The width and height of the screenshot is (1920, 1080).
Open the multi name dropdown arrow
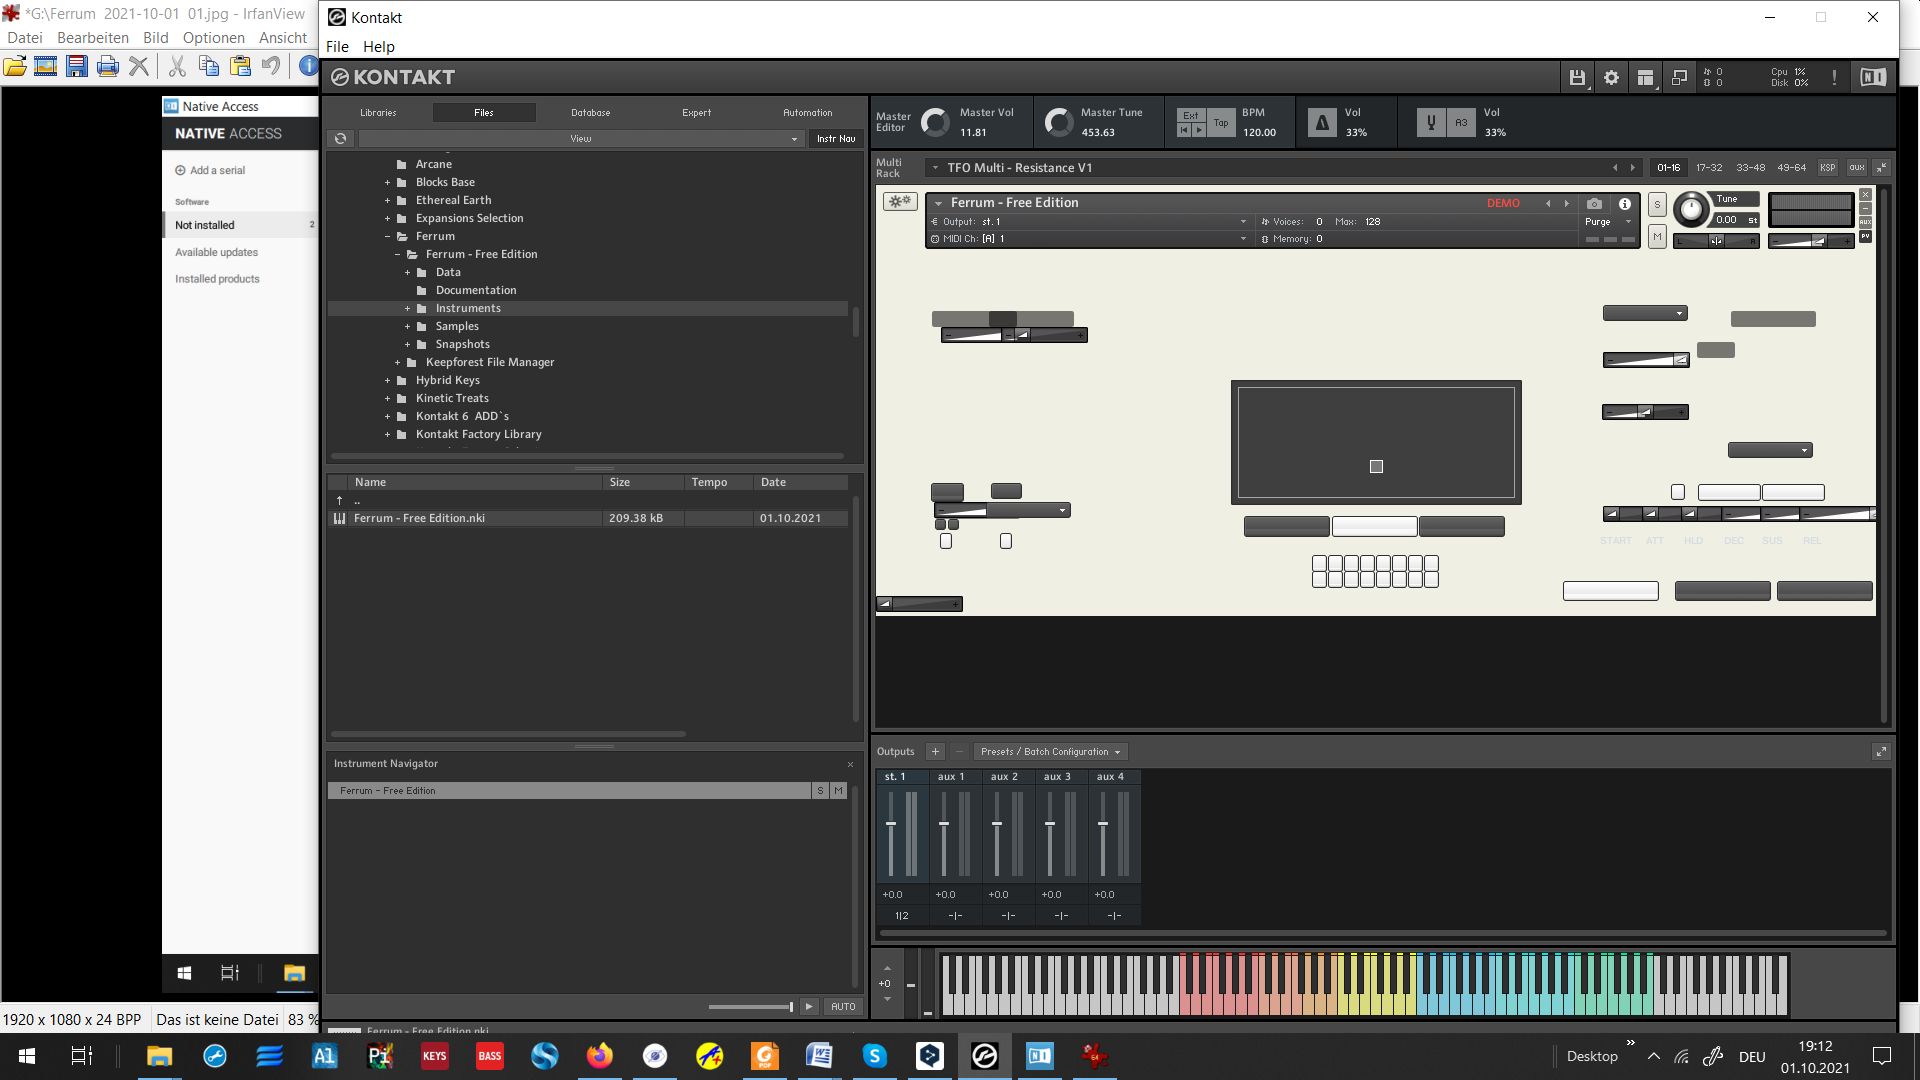pos(935,168)
